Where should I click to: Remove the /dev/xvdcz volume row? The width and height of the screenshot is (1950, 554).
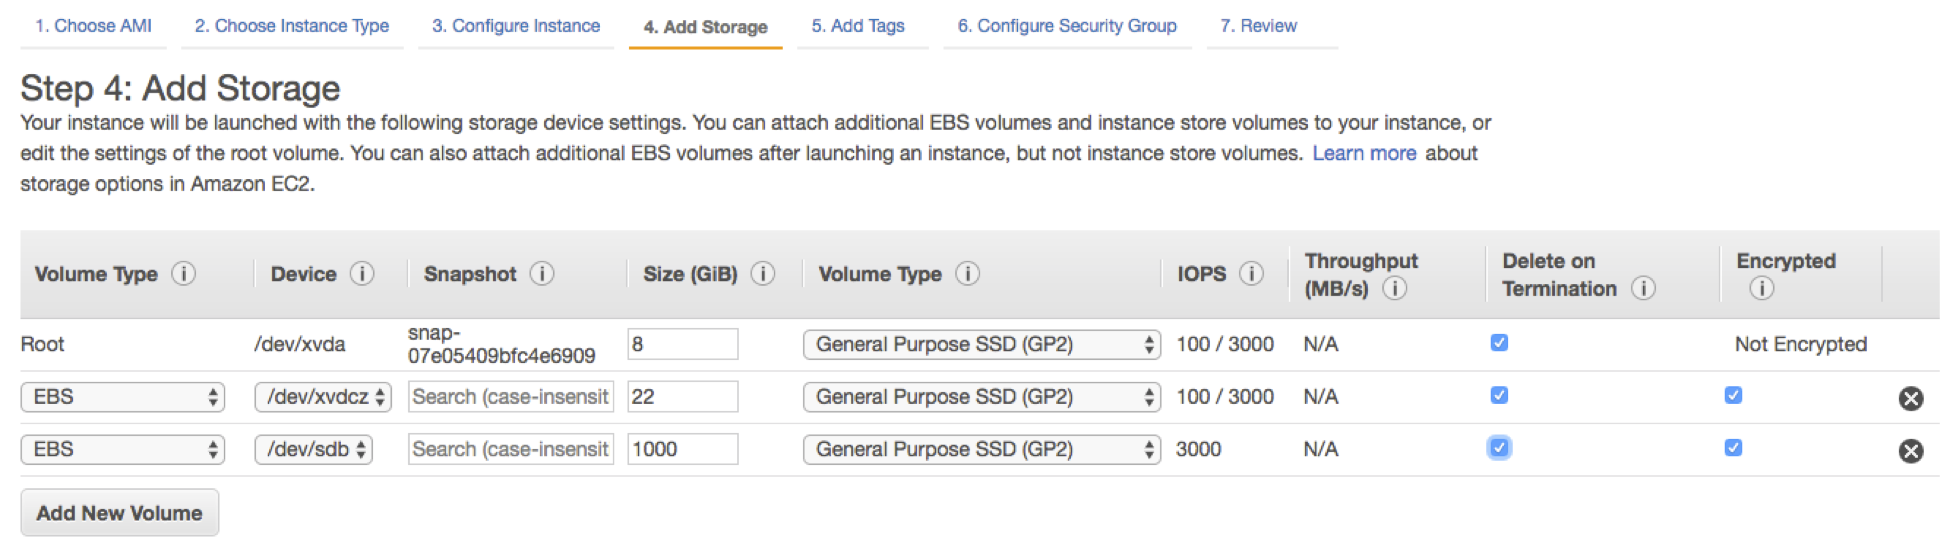tap(1910, 399)
